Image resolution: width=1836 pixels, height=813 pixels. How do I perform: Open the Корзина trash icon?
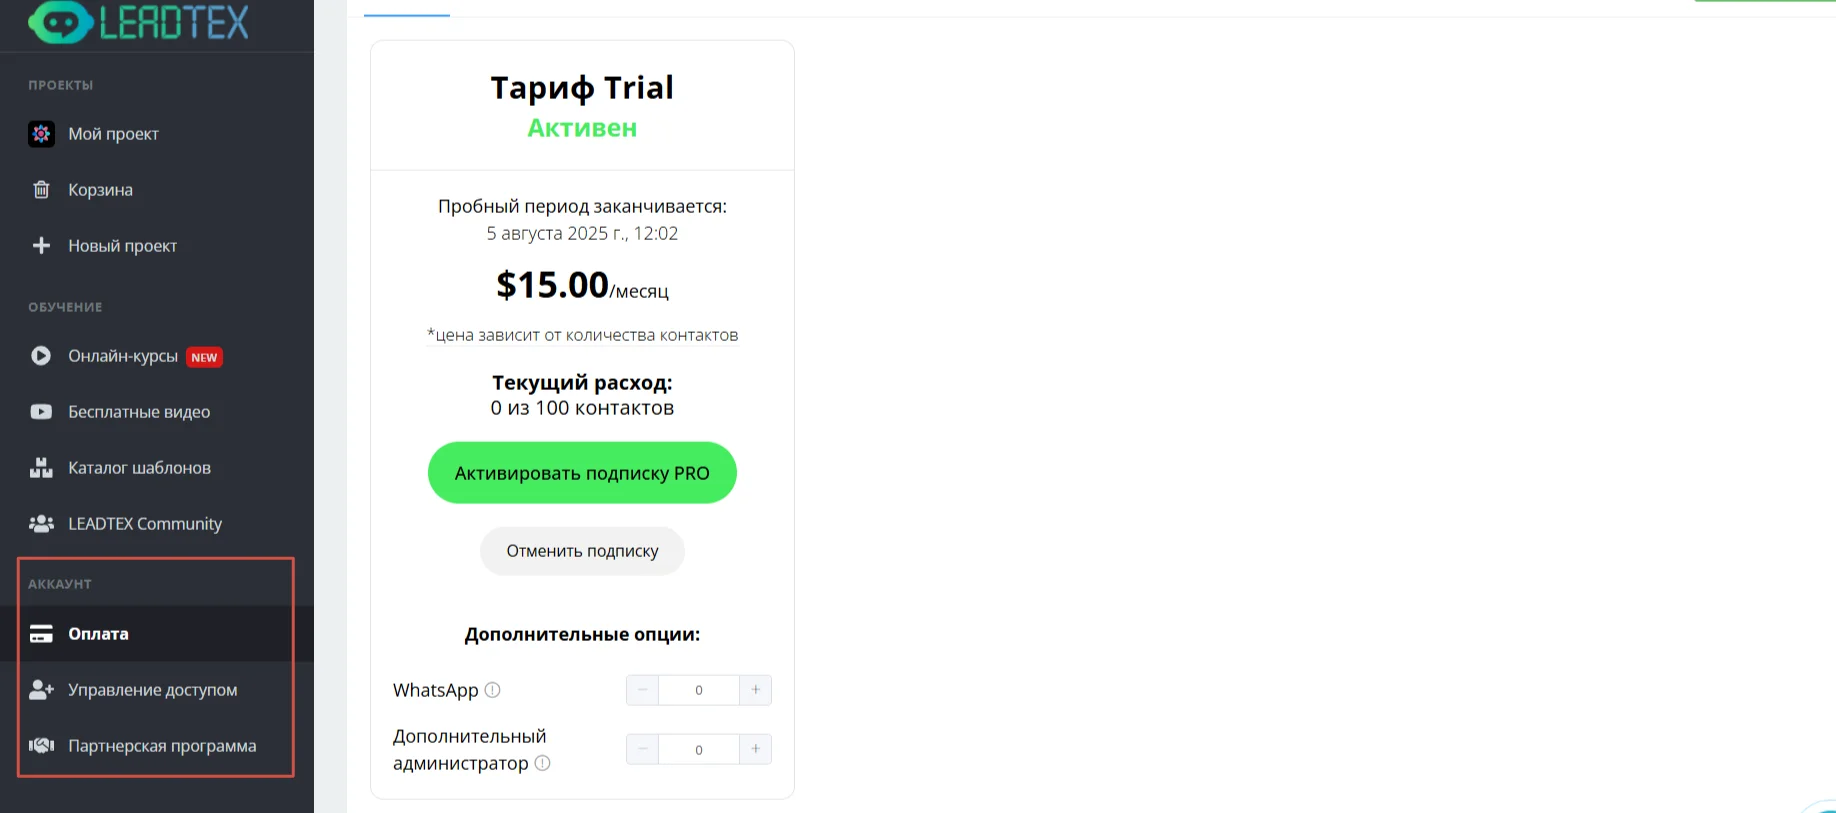coord(41,189)
